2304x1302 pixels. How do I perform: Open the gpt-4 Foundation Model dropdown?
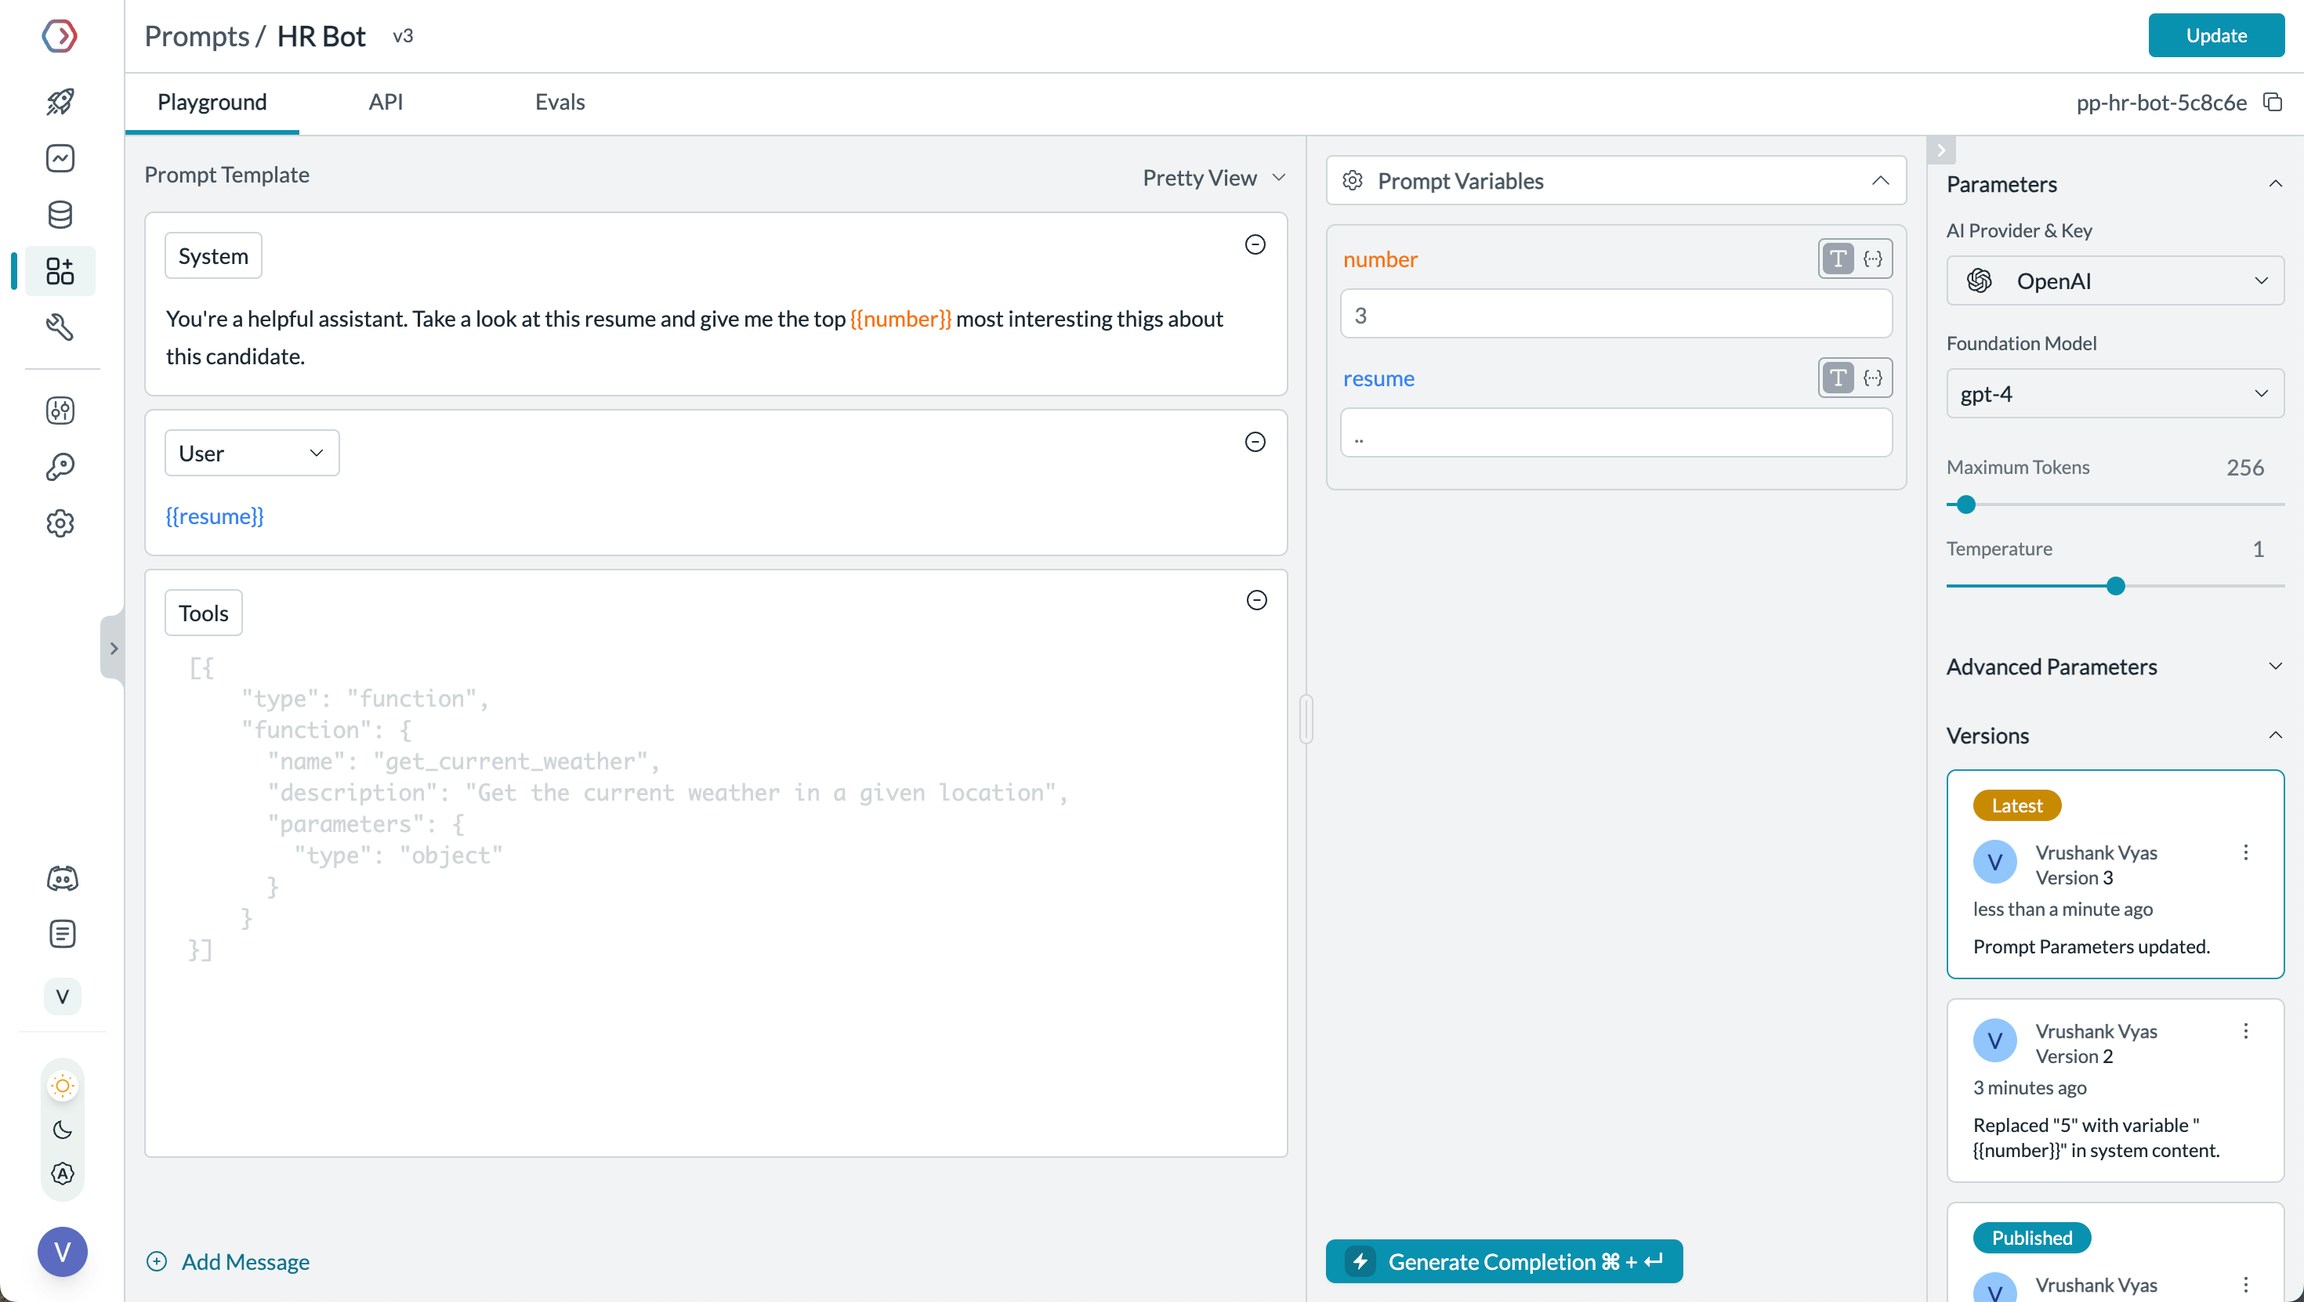(x=2114, y=393)
